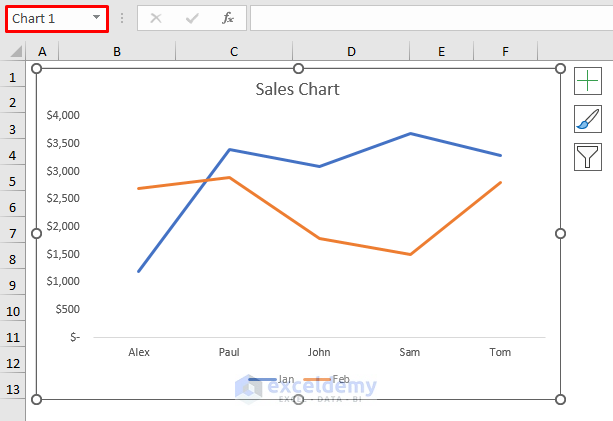The width and height of the screenshot is (613, 421).
Task: Click the Enter checkmark in formula bar
Action: click(x=192, y=18)
